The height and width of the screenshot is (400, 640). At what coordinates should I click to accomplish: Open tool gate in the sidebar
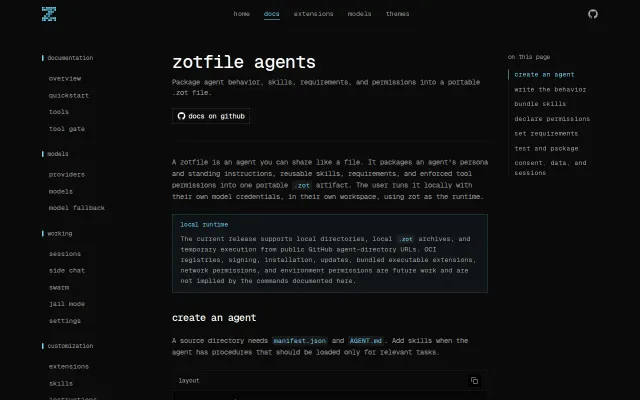[x=67, y=129]
